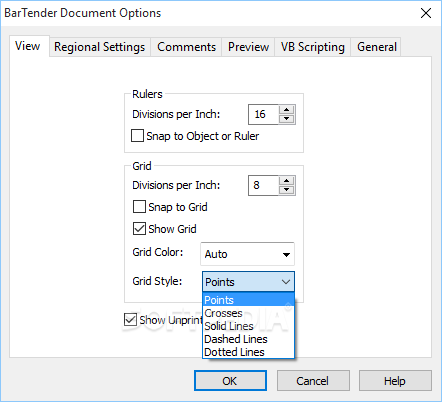
Task: Open Help for this dialog
Action: click(395, 381)
